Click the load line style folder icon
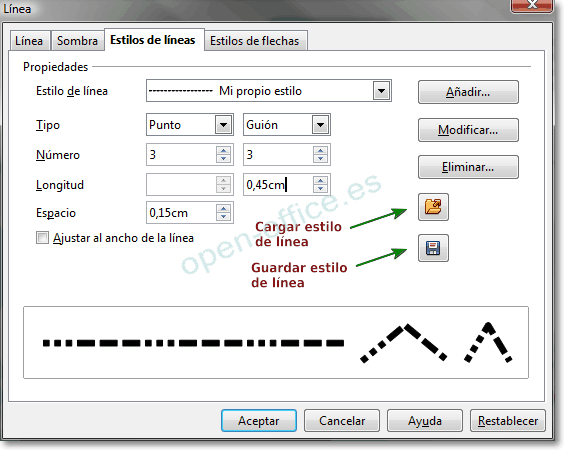 point(433,207)
